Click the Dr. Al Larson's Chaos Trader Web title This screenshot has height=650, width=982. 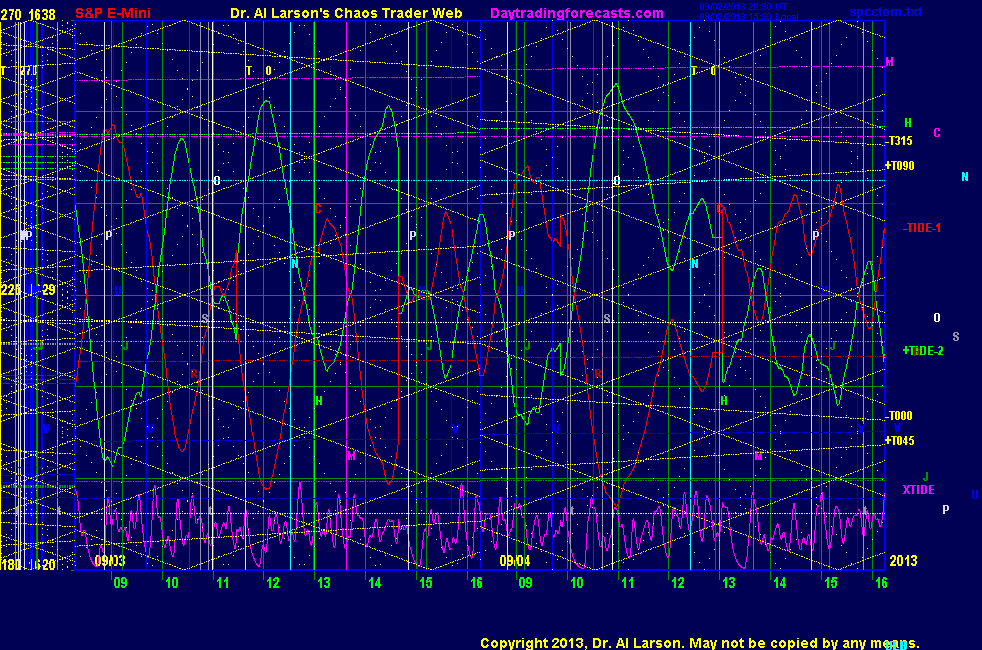click(346, 13)
